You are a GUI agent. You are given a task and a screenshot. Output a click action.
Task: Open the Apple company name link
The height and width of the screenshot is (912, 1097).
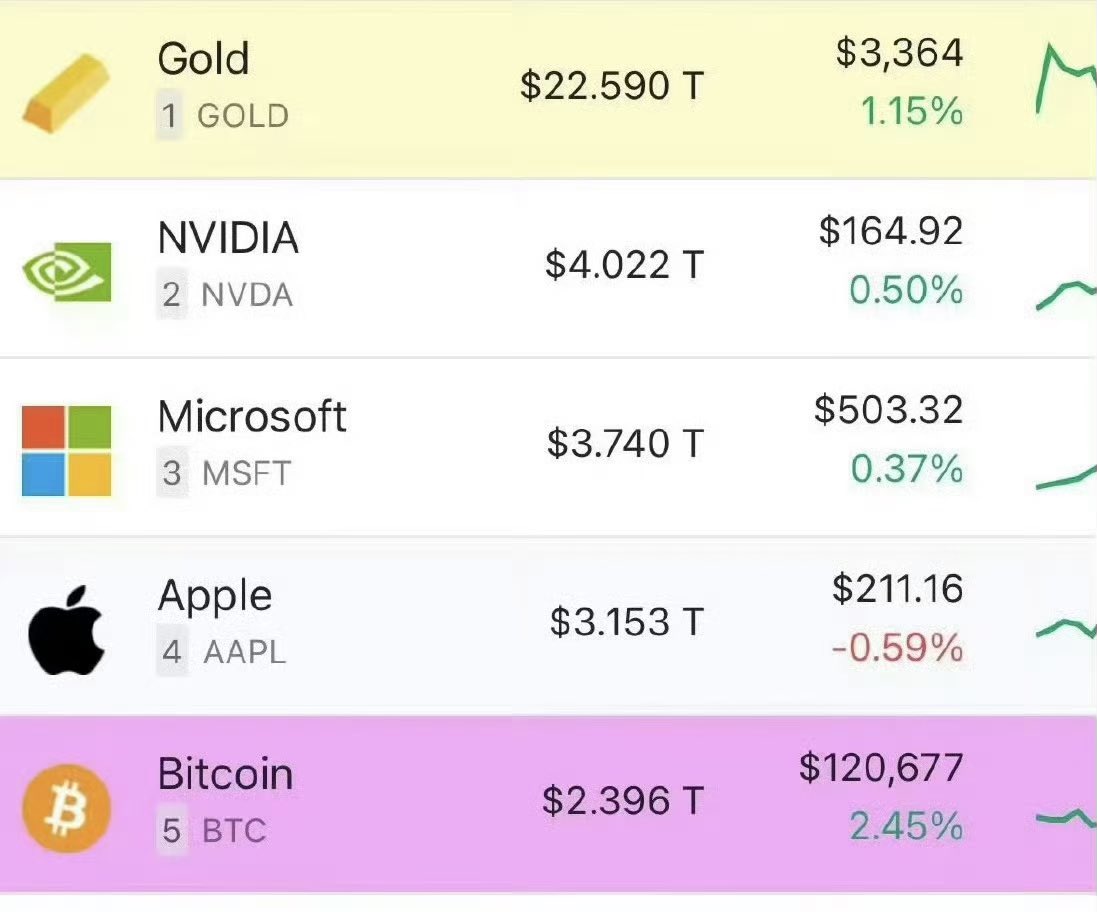coord(215,597)
